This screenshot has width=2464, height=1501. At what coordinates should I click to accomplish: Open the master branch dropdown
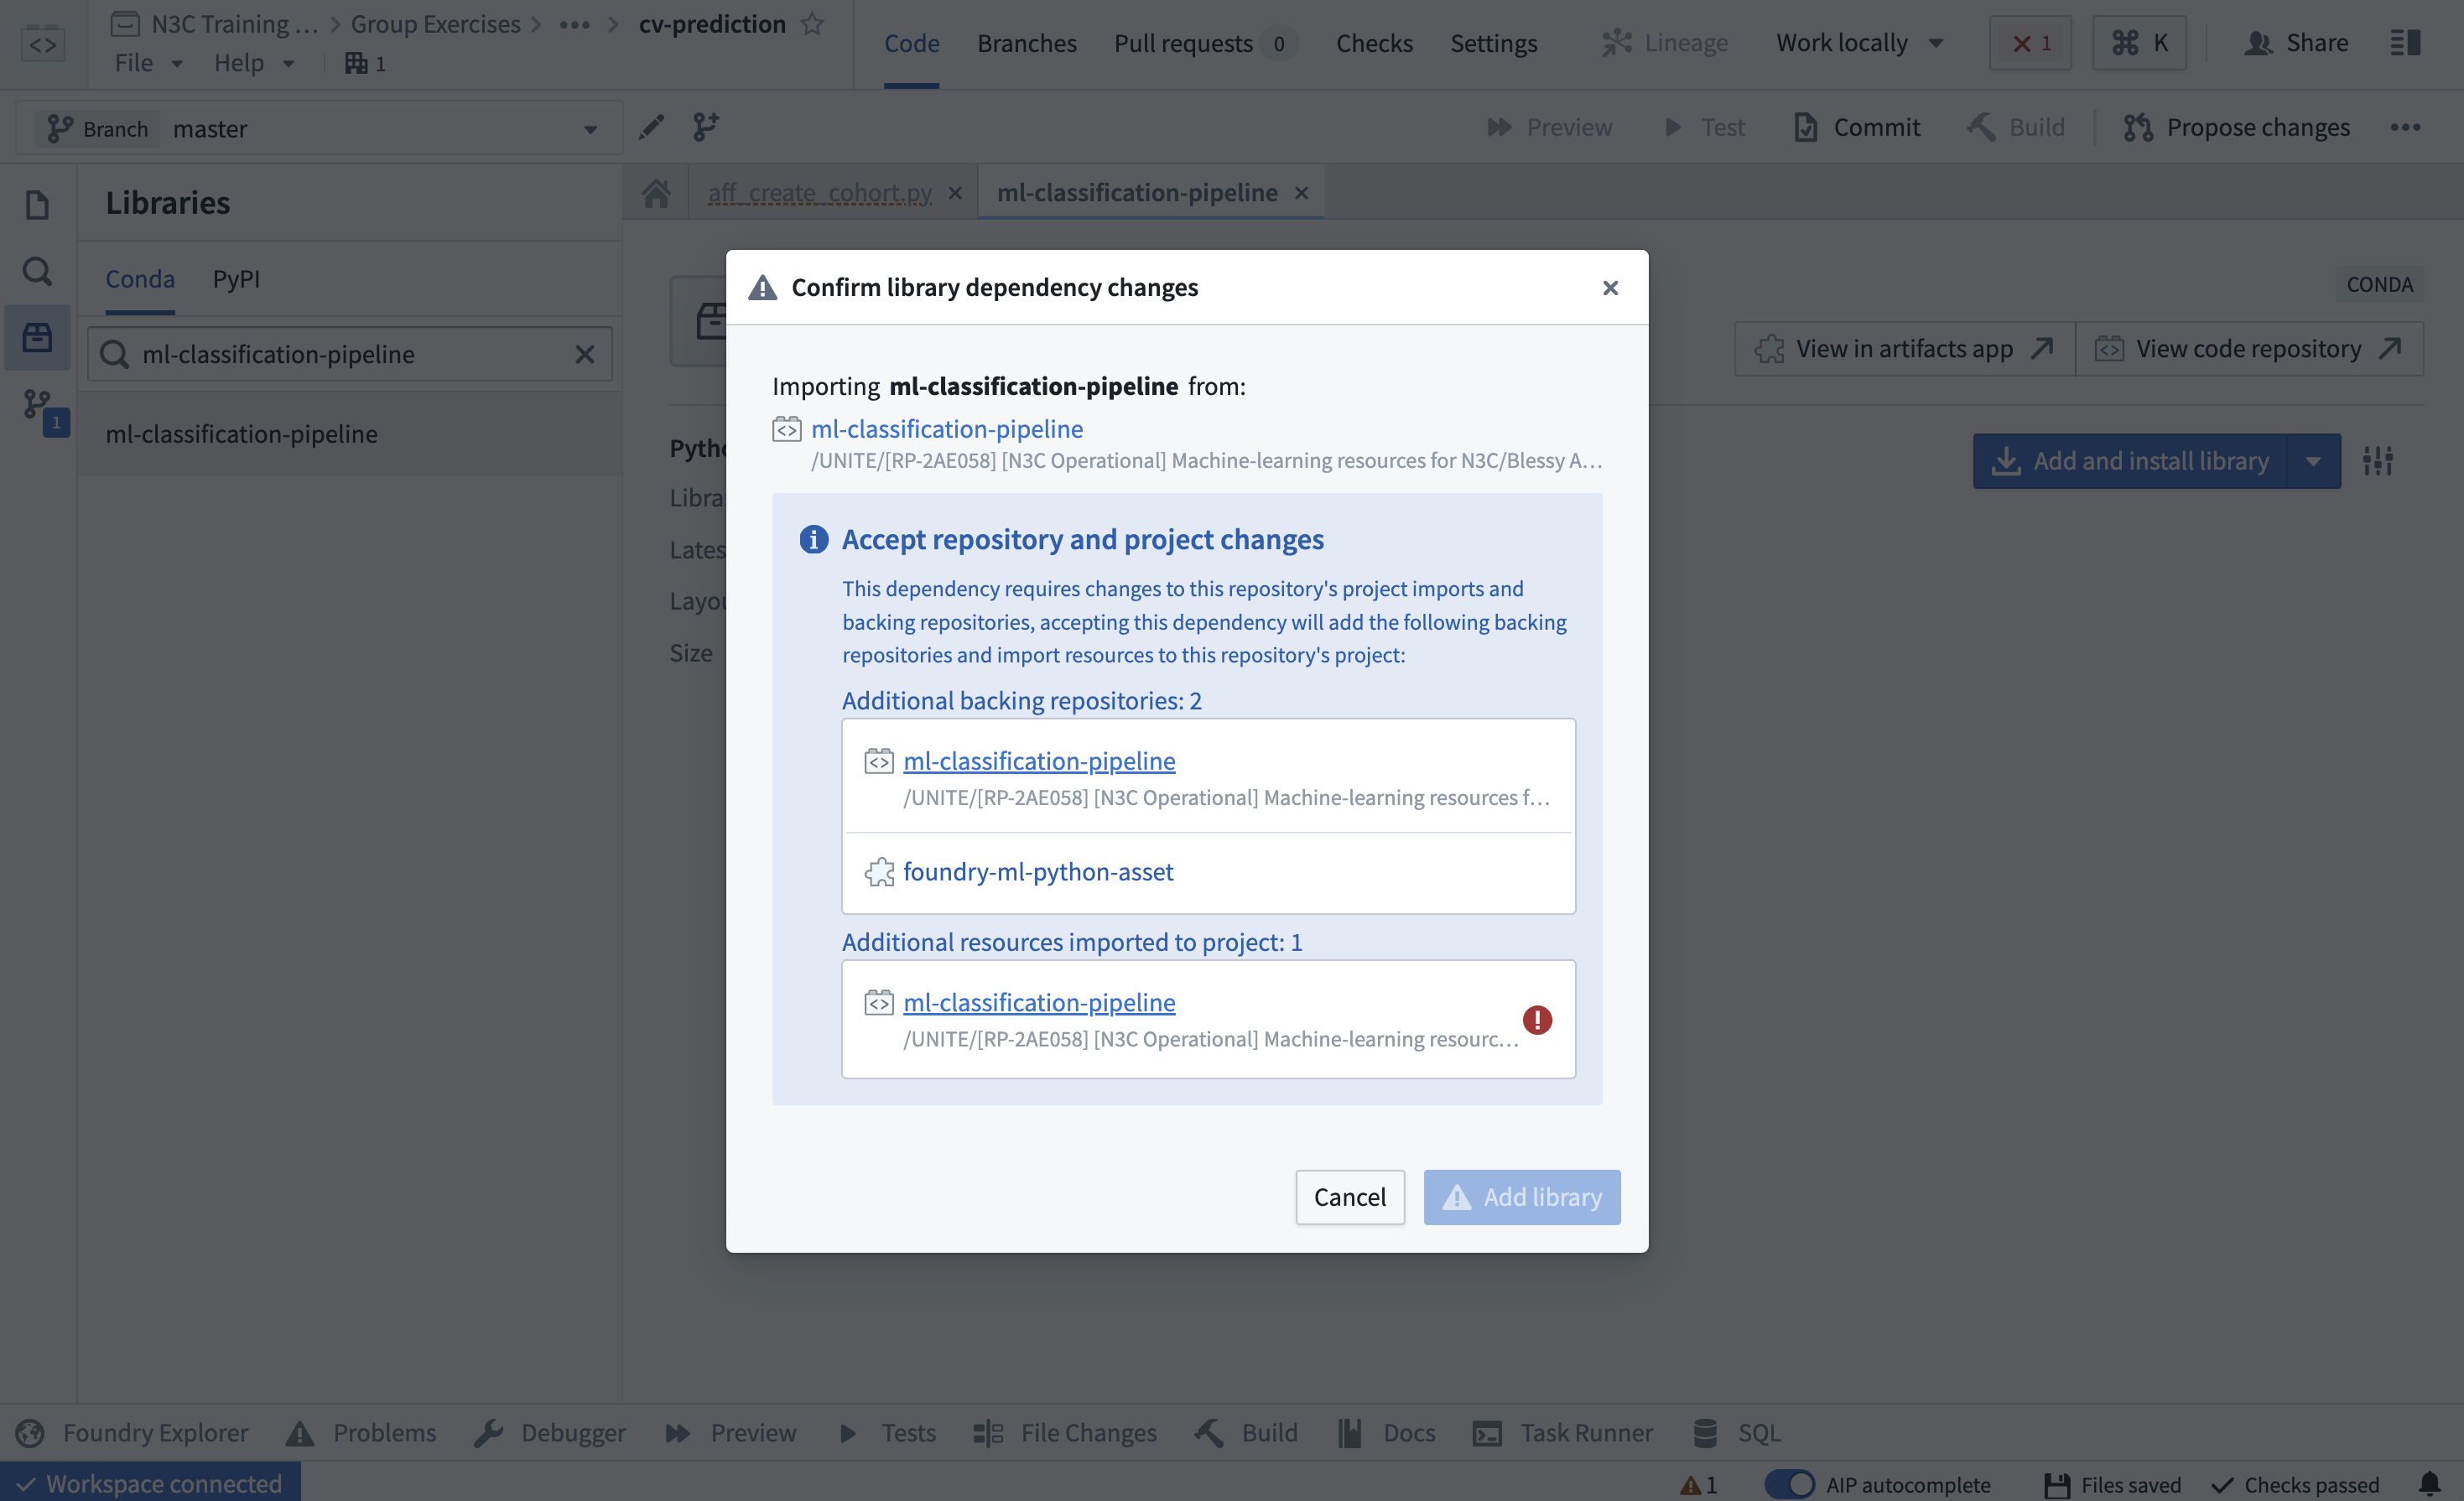pyautogui.click(x=589, y=128)
